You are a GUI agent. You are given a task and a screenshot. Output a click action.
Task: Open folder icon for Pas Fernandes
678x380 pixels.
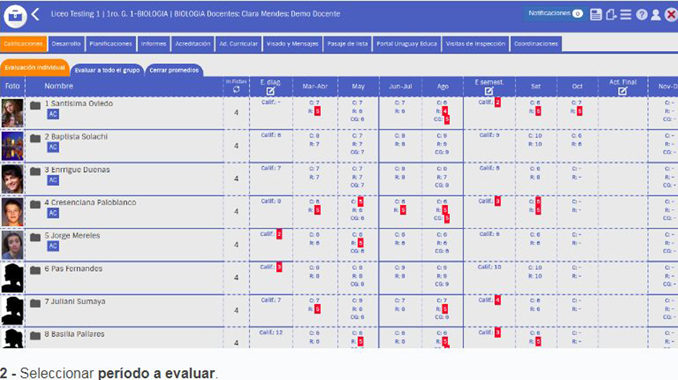(x=35, y=270)
